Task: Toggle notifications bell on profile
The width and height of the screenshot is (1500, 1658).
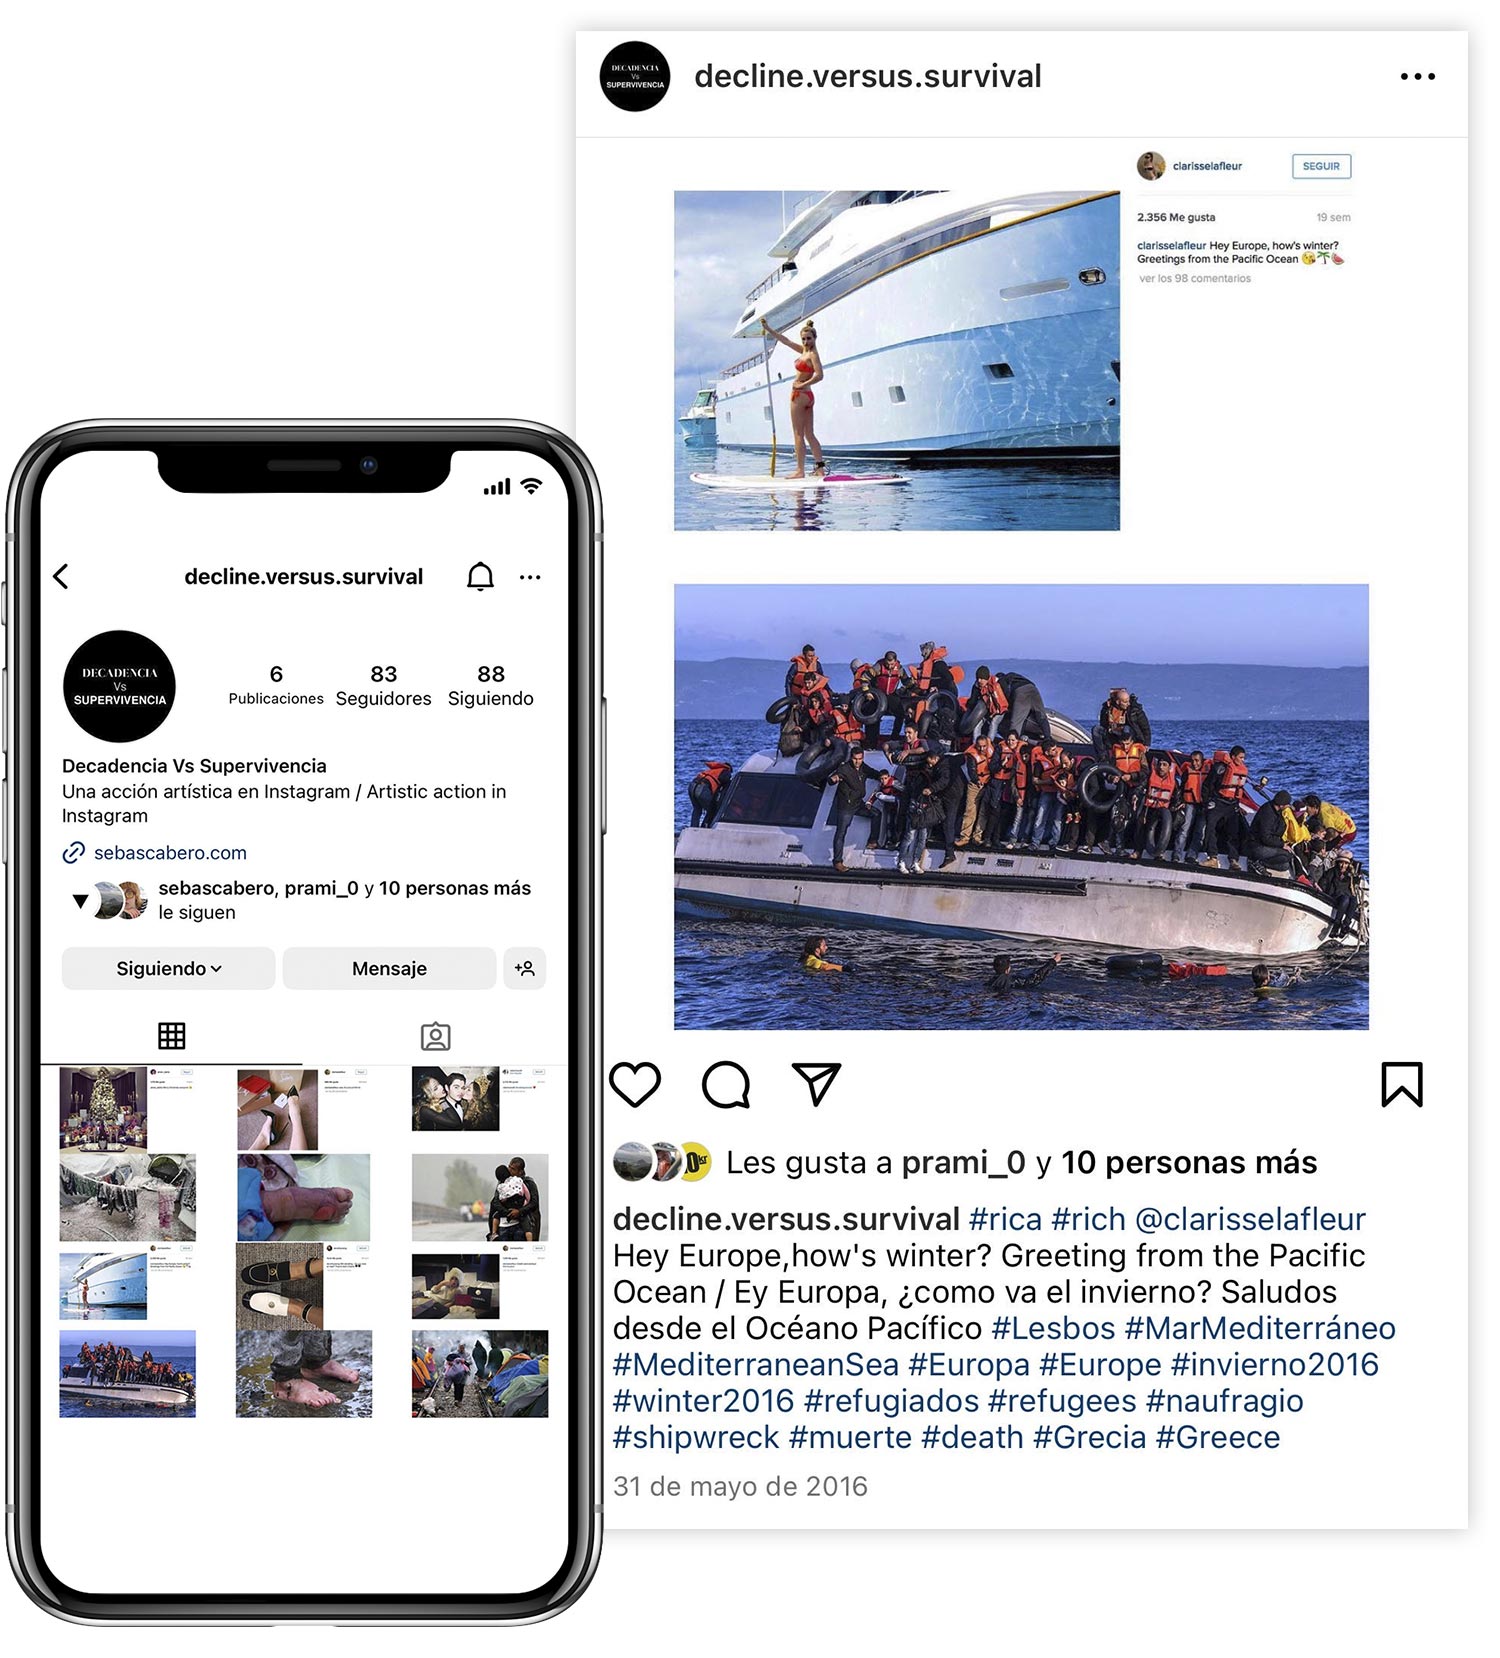Action: pos(480,576)
